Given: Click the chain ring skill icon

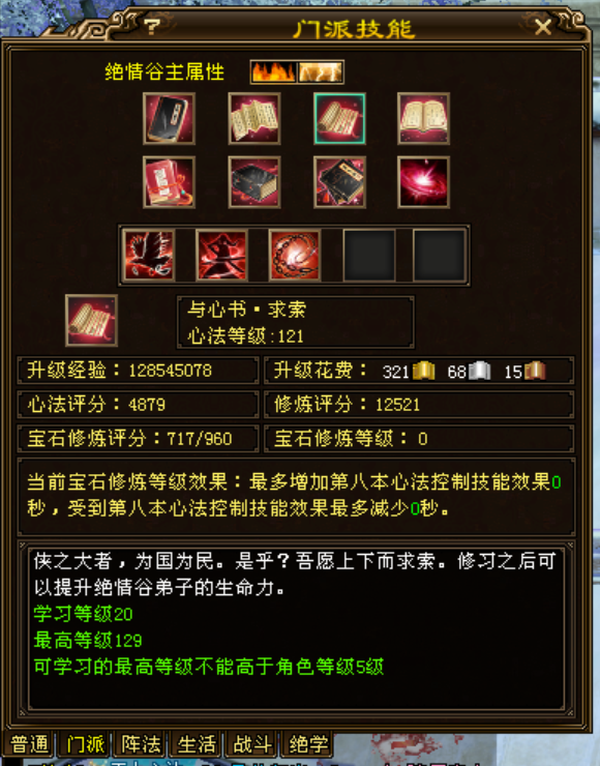Looking at the screenshot, I should click(295, 255).
